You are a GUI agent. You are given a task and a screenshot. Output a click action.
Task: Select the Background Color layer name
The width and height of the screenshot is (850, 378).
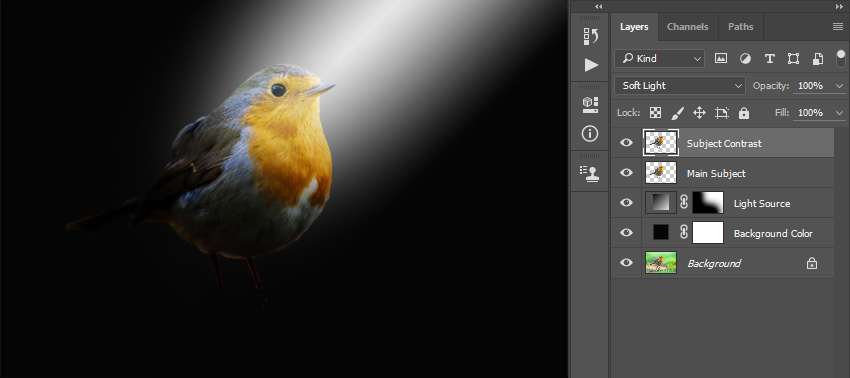pyautogui.click(x=773, y=234)
